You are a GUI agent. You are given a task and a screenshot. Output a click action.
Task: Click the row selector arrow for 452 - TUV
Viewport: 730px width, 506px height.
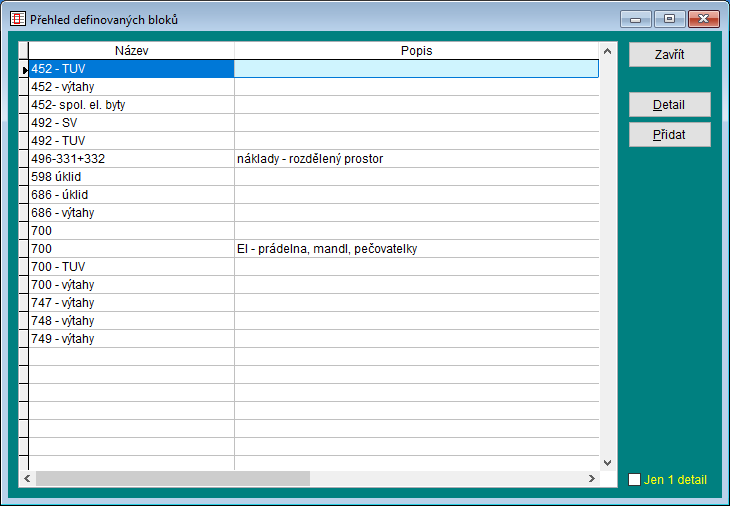point(24,69)
